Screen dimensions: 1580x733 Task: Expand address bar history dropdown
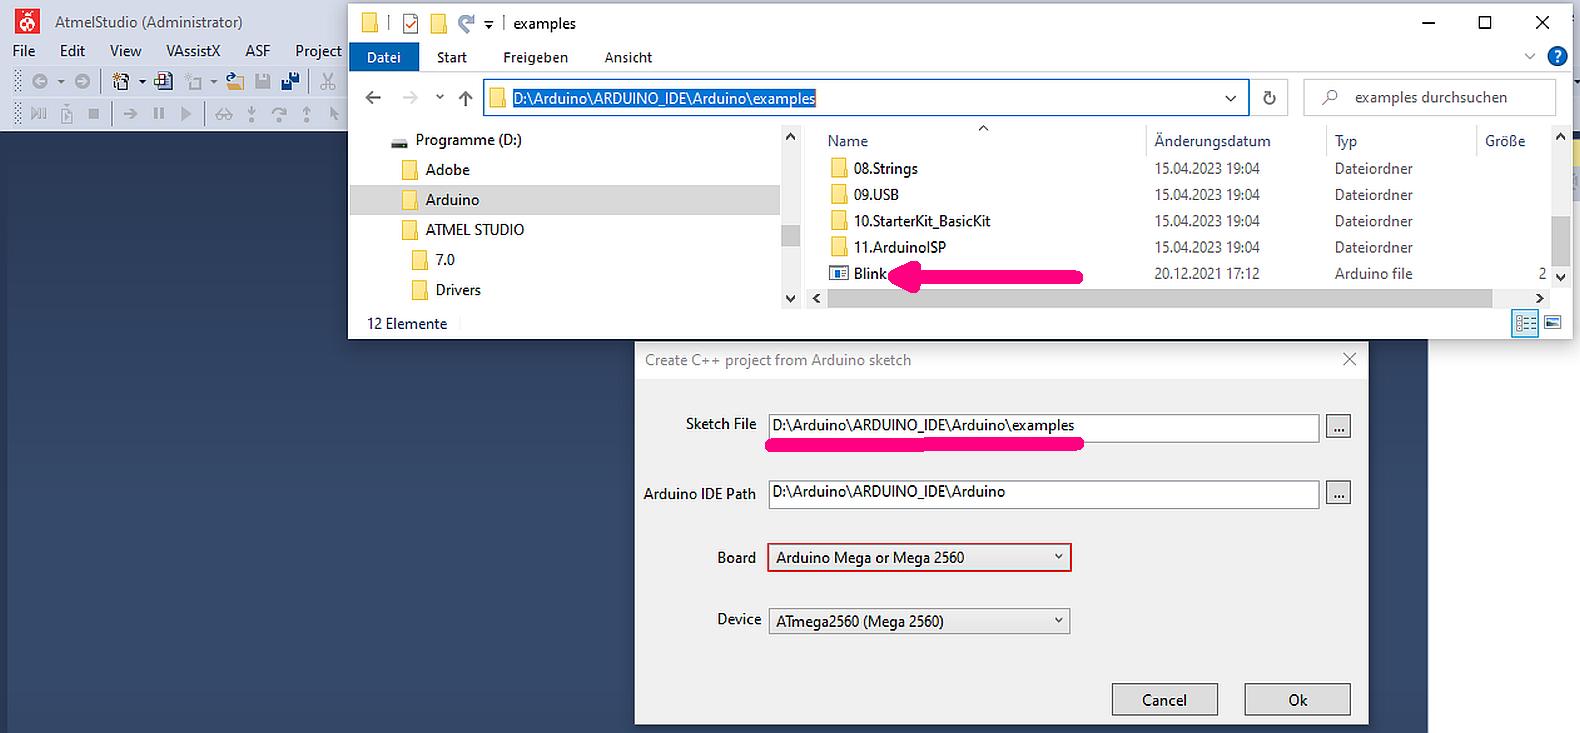(x=1230, y=98)
